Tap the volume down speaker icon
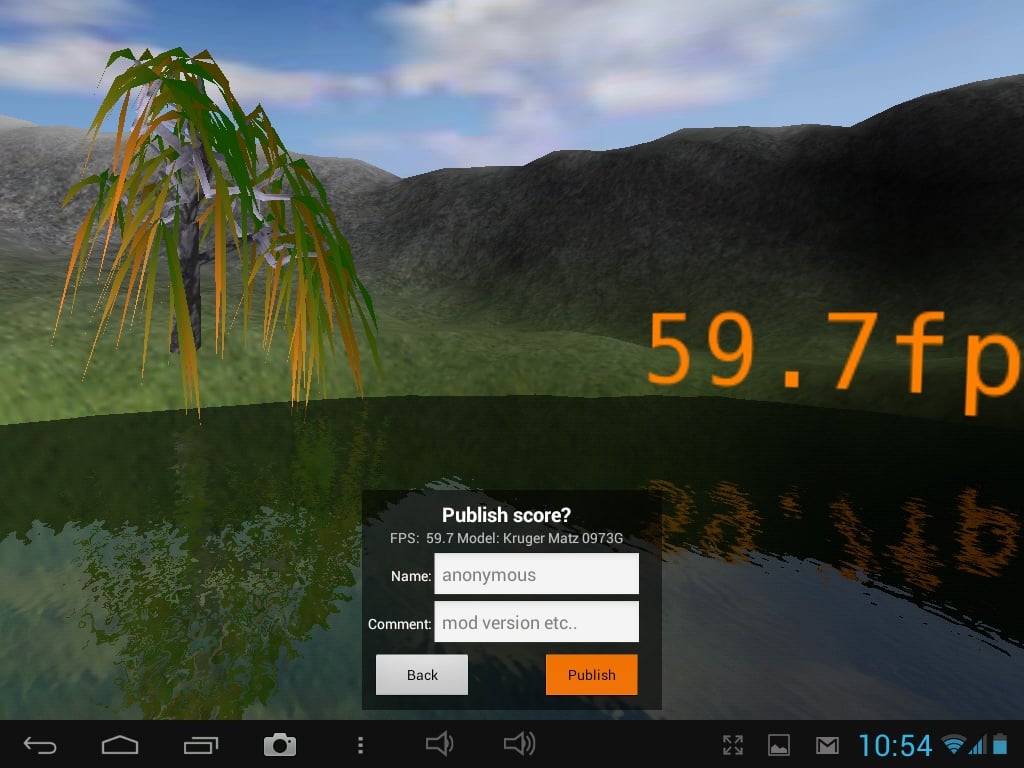 pos(440,744)
